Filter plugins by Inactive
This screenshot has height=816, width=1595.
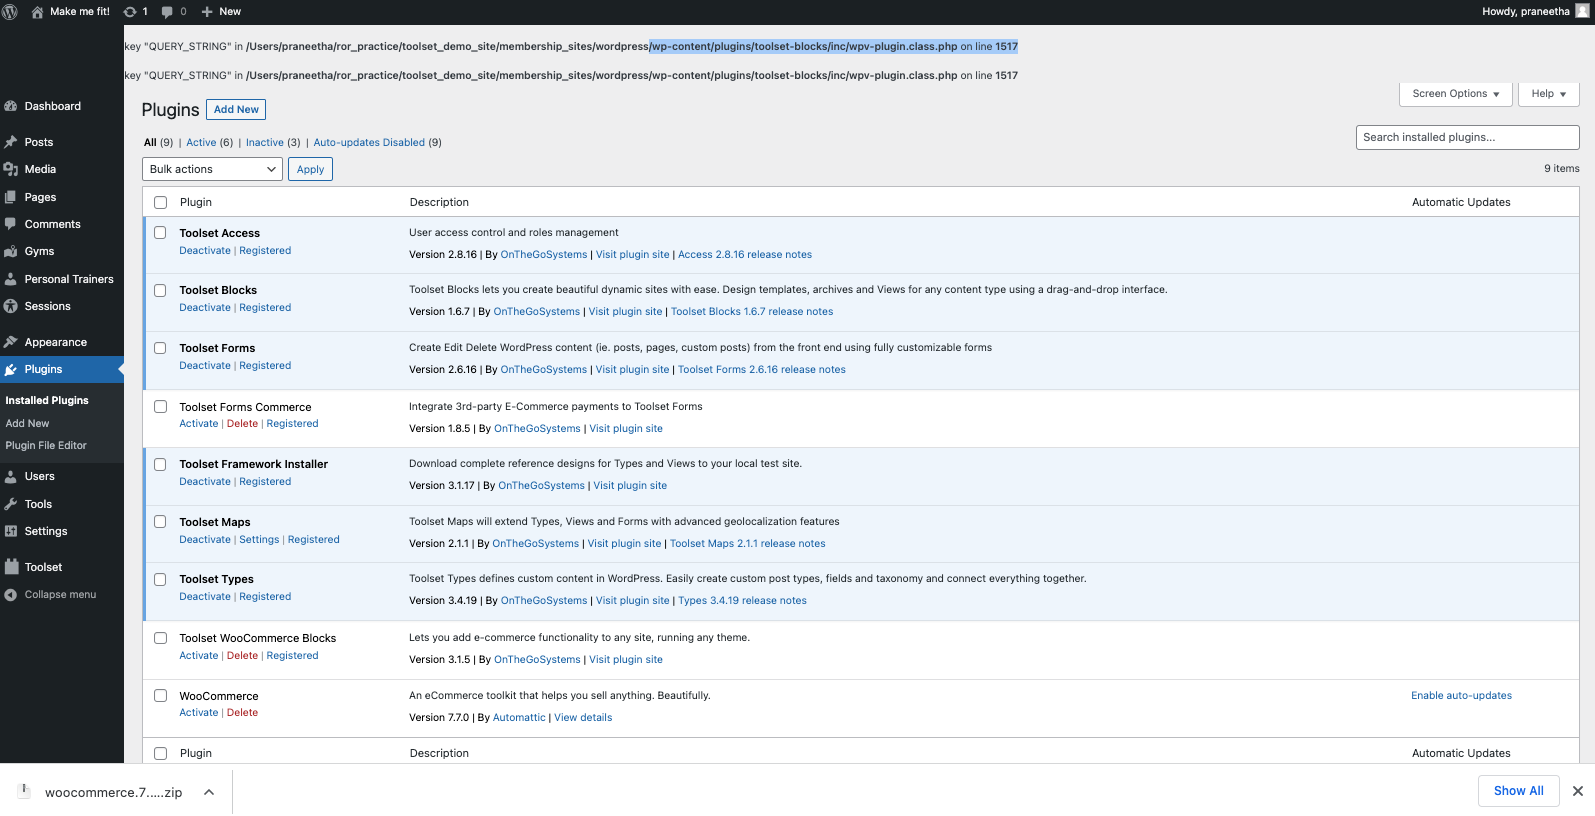click(265, 142)
